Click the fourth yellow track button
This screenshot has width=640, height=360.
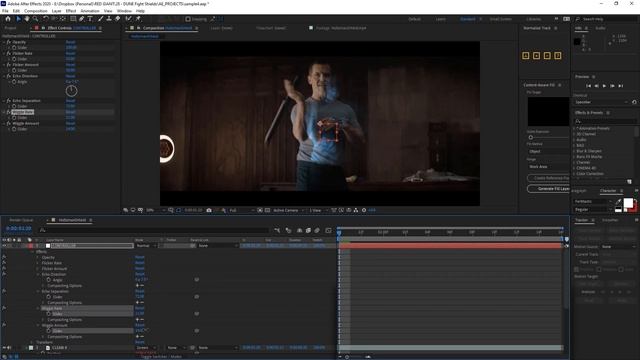tap(558, 56)
